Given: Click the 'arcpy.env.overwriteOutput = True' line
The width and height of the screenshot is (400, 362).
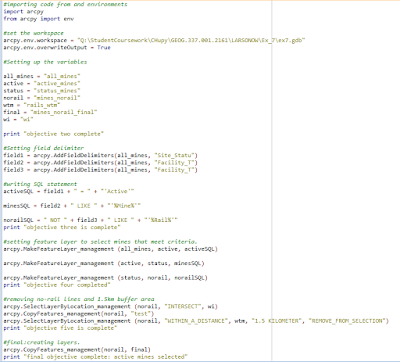Looking at the screenshot, I should 57,48.
